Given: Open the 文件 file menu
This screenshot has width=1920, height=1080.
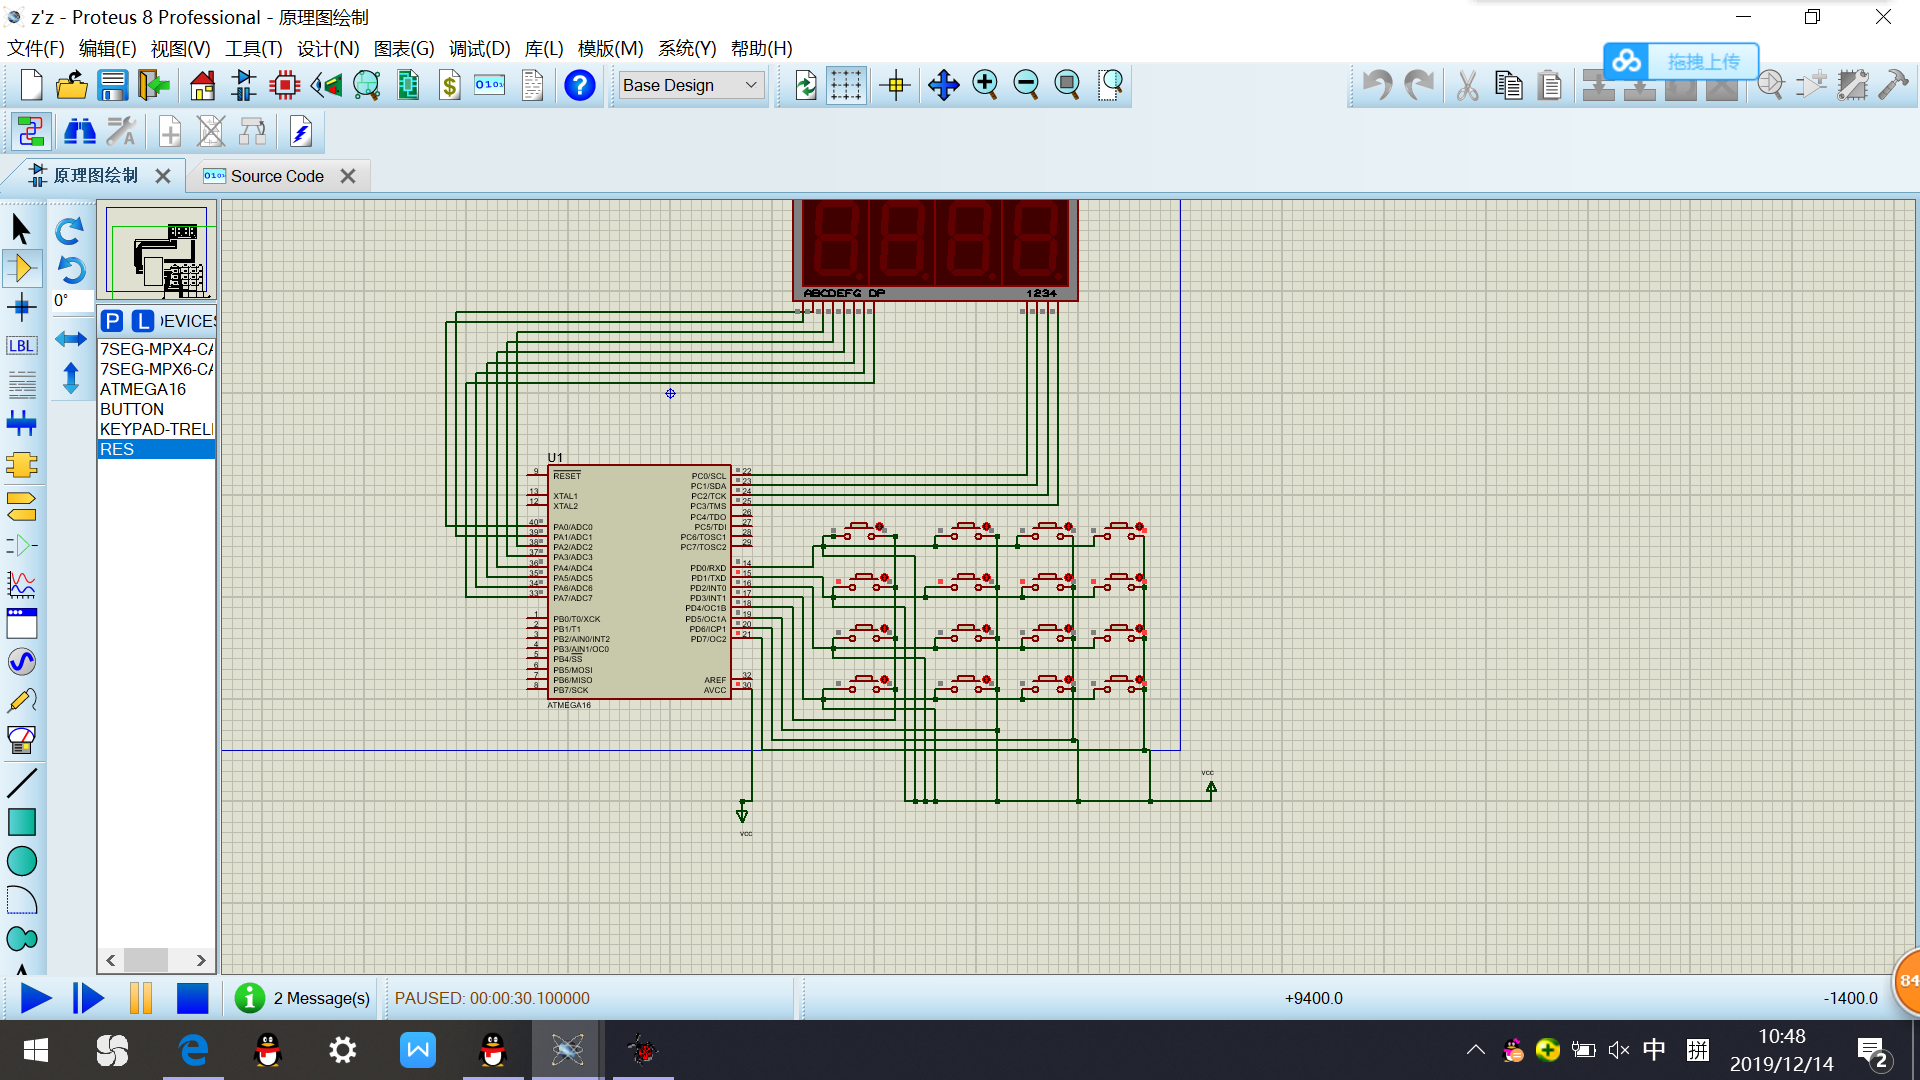Looking at the screenshot, I should tap(36, 49).
